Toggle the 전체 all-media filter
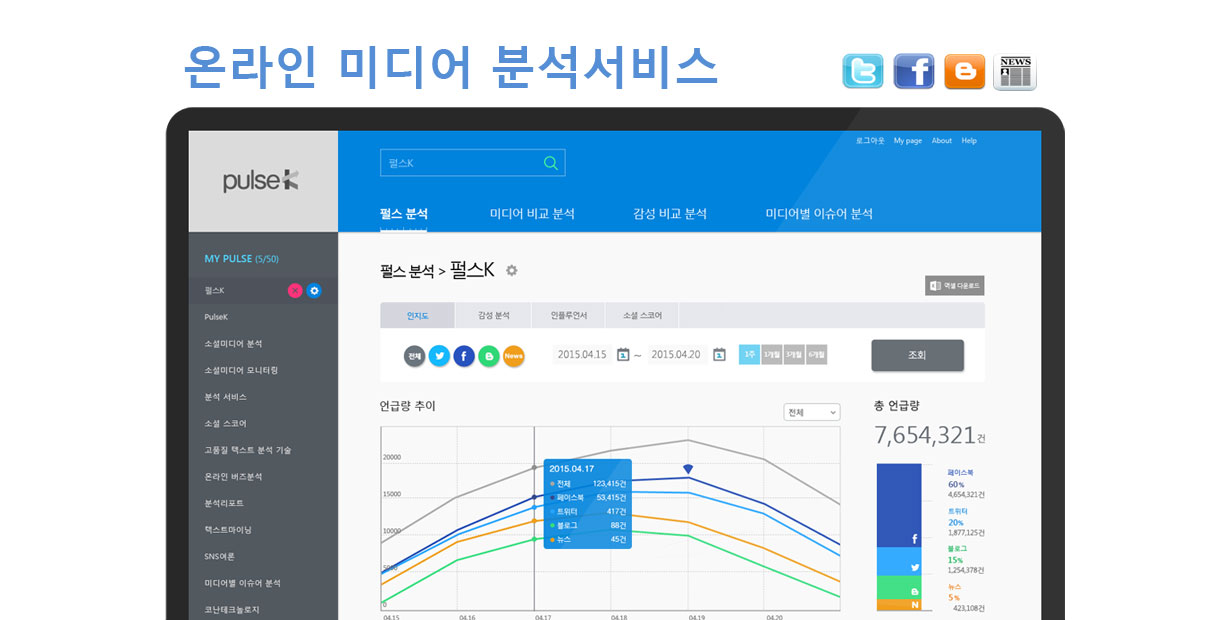1230x620 pixels. [x=414, y=356]
